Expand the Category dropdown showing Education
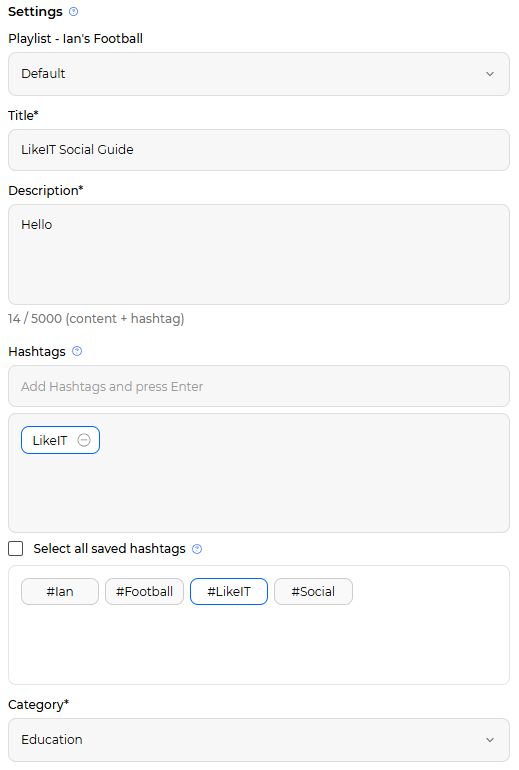The height and width of the screenshot is (770, 519). coord(259,740)
